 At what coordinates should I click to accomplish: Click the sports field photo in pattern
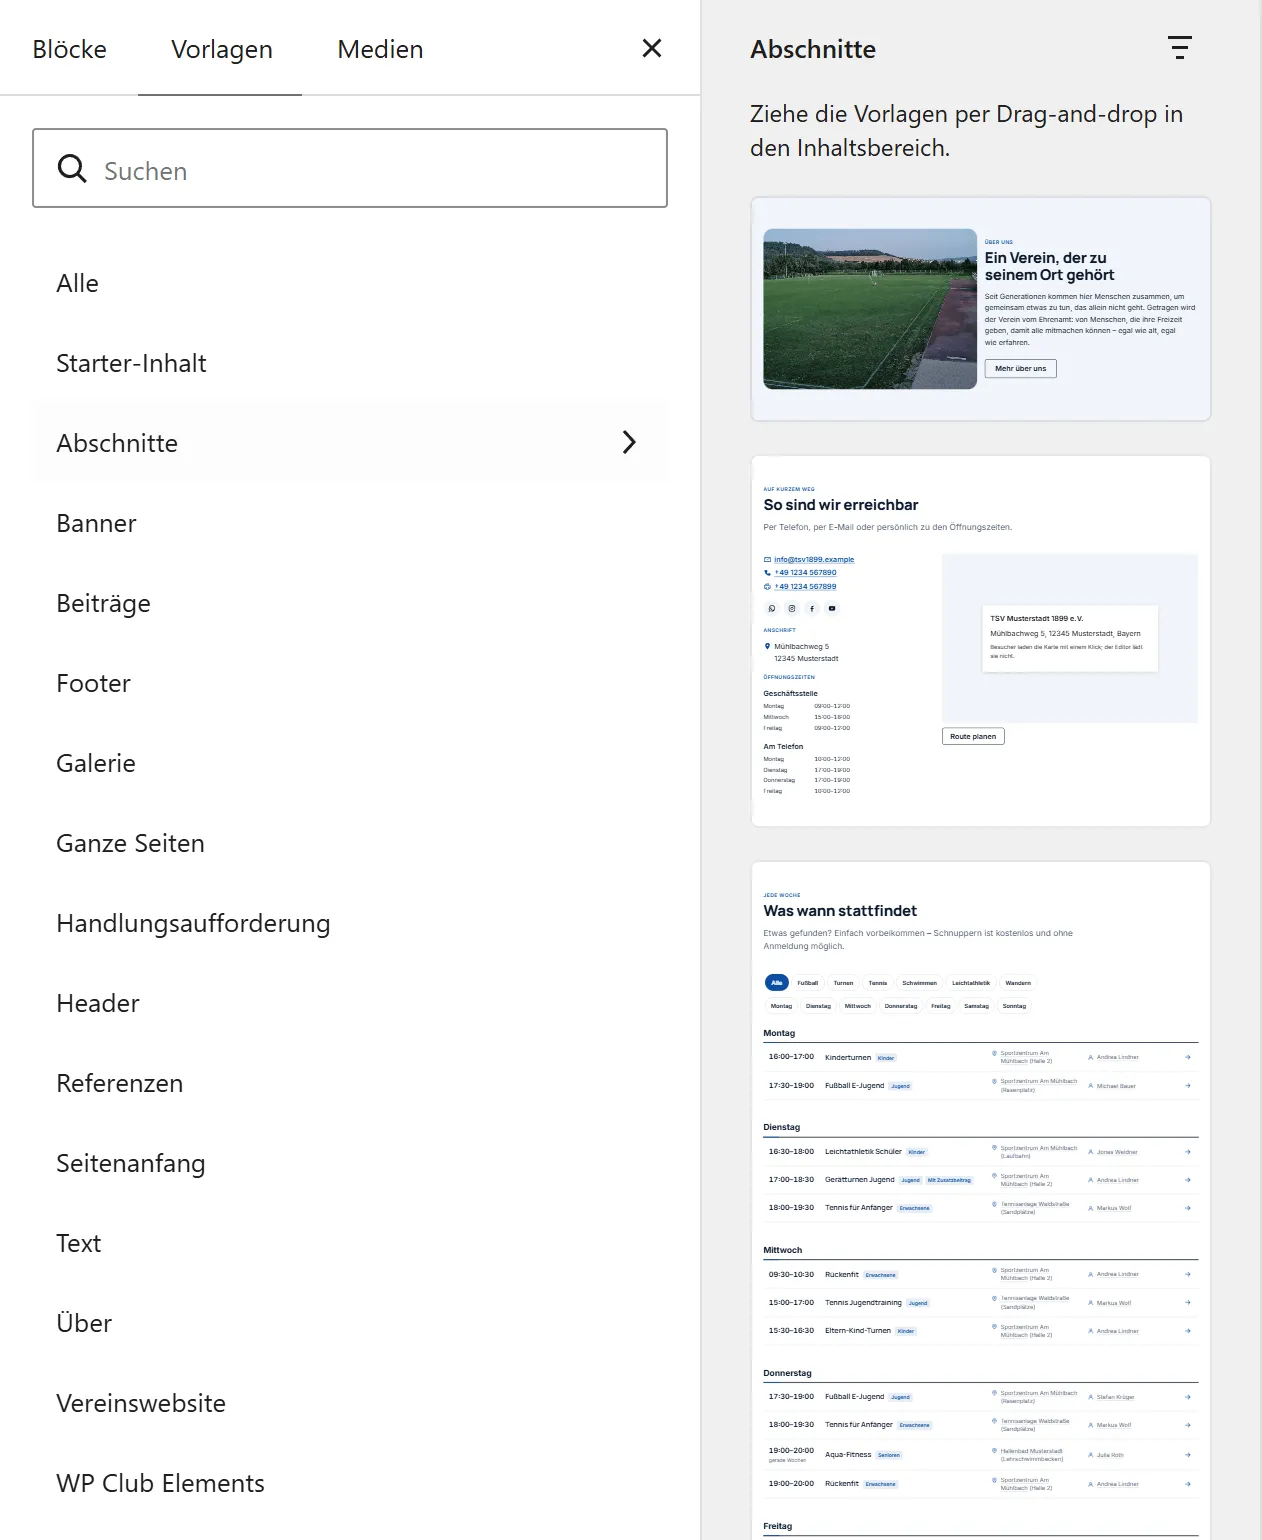point(870,309)
